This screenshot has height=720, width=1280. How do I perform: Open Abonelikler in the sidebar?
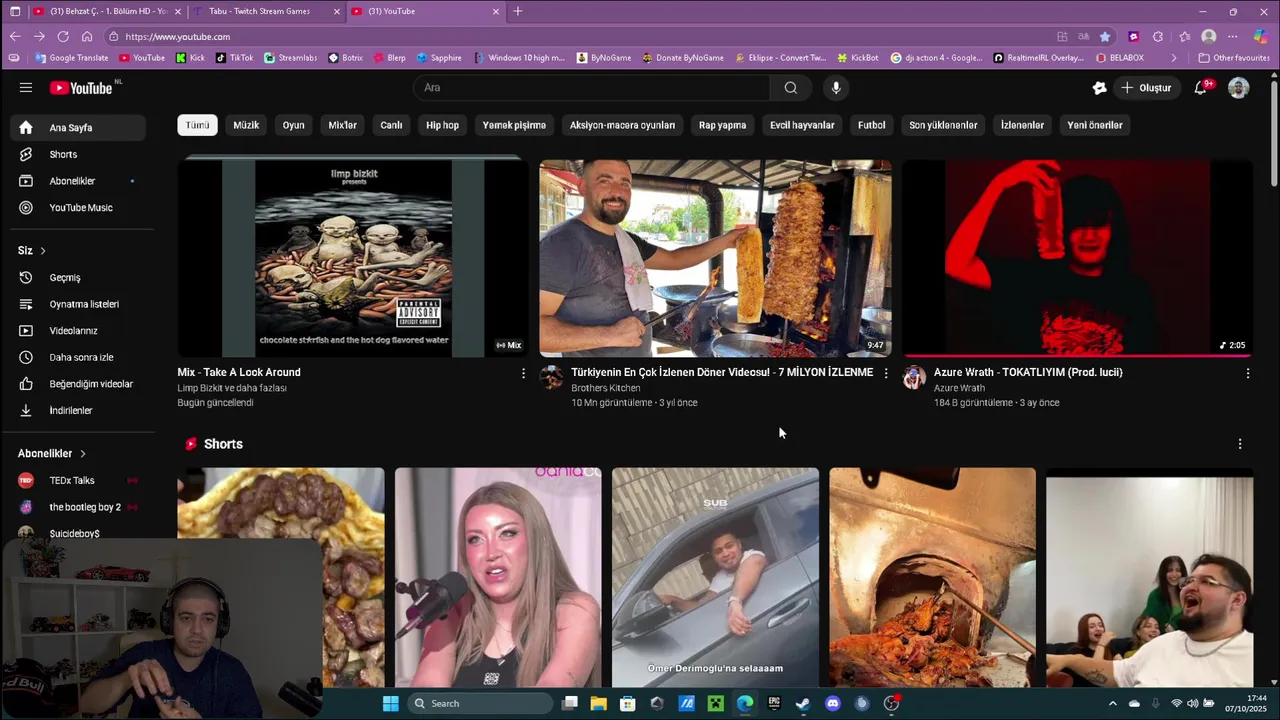click(x=78, y=181)
